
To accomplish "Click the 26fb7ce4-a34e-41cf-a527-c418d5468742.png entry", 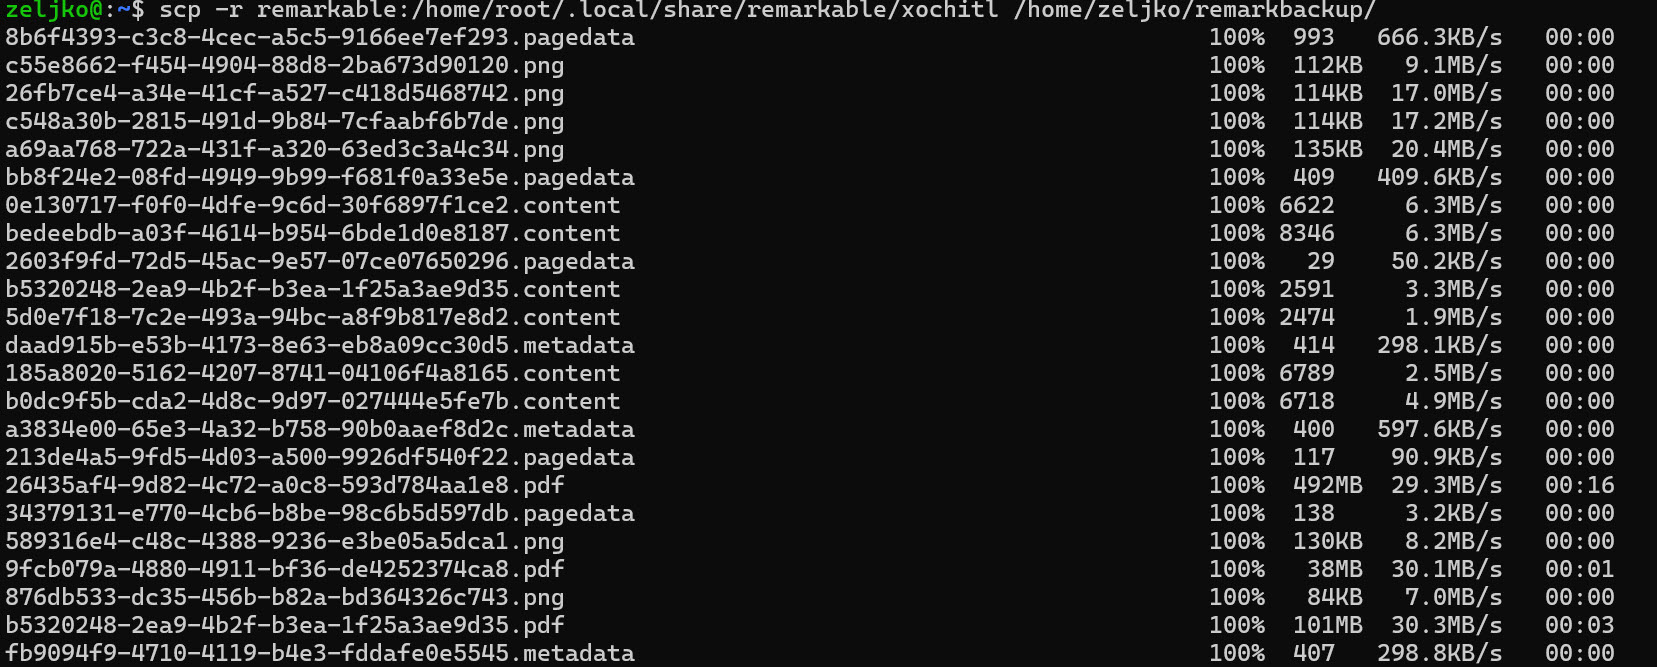I will 285,94.
